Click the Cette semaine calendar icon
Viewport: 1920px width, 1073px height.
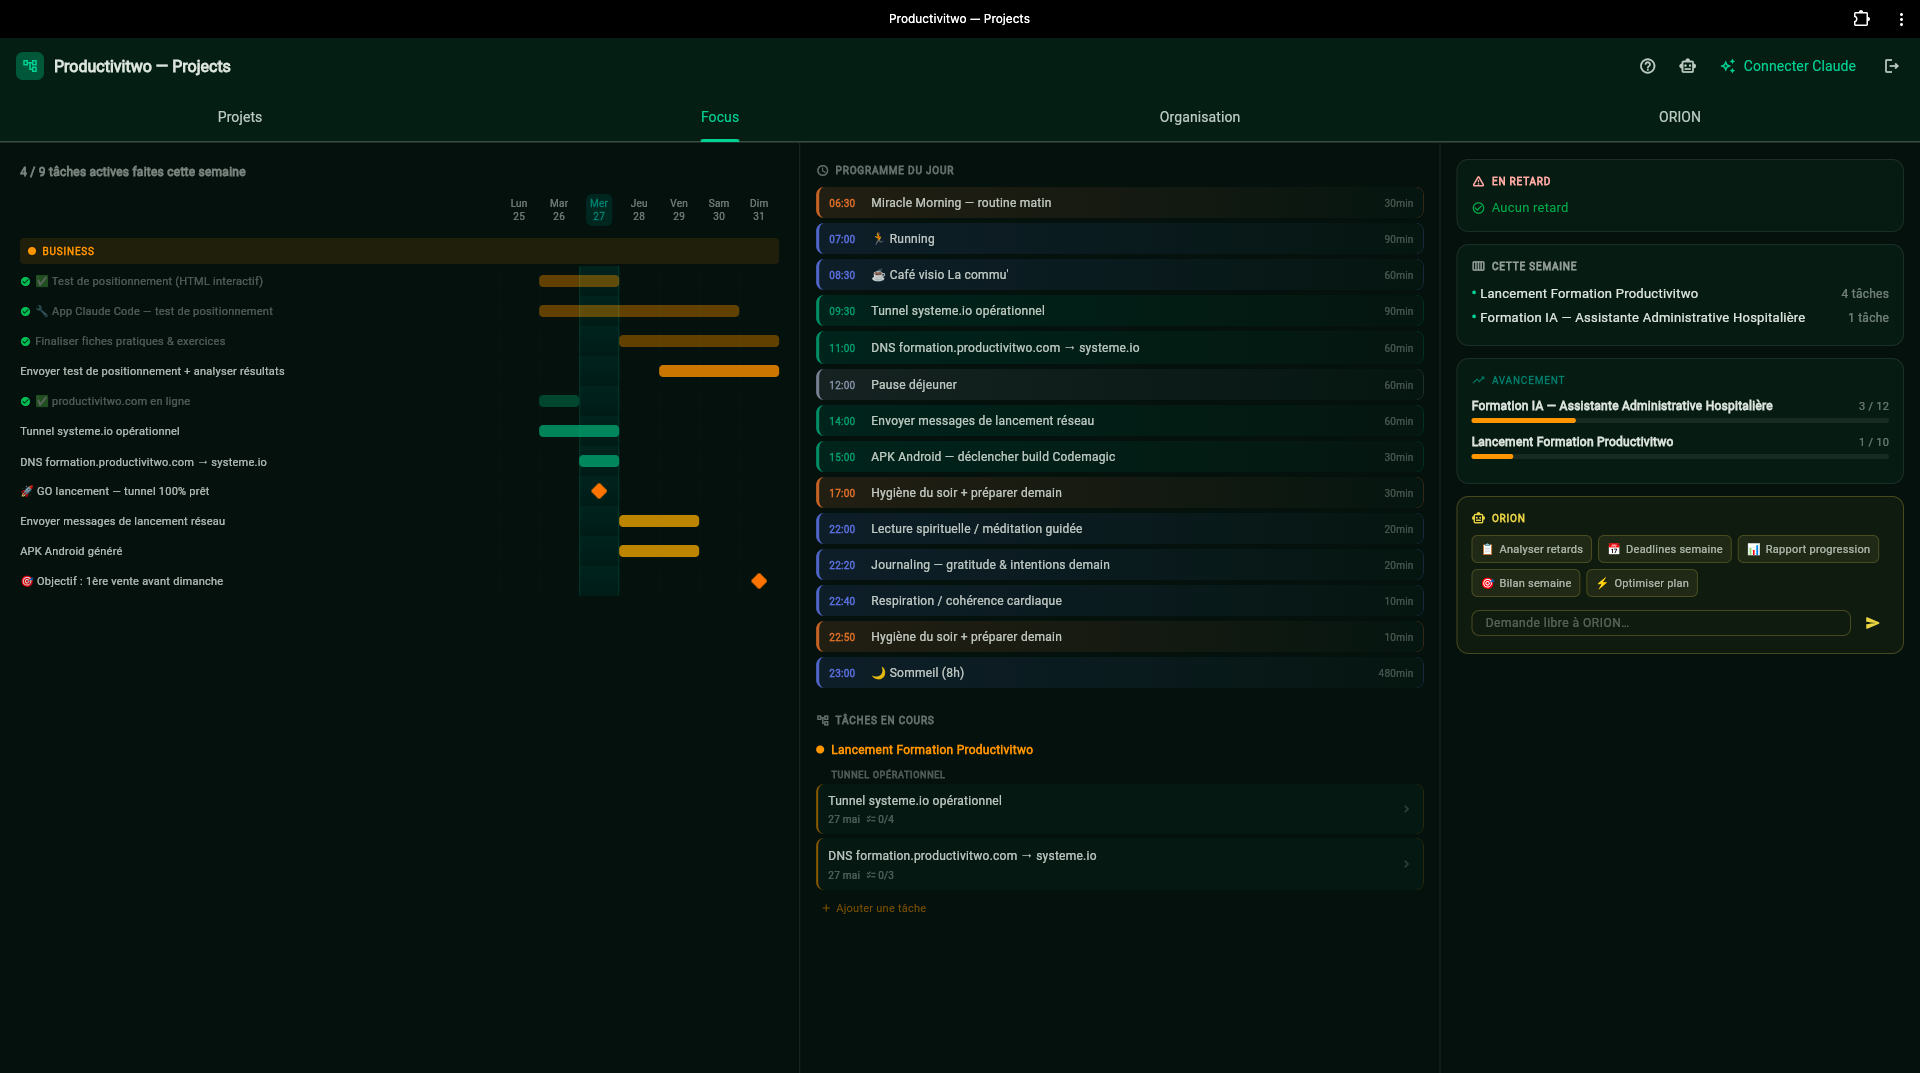(1478, 266)
